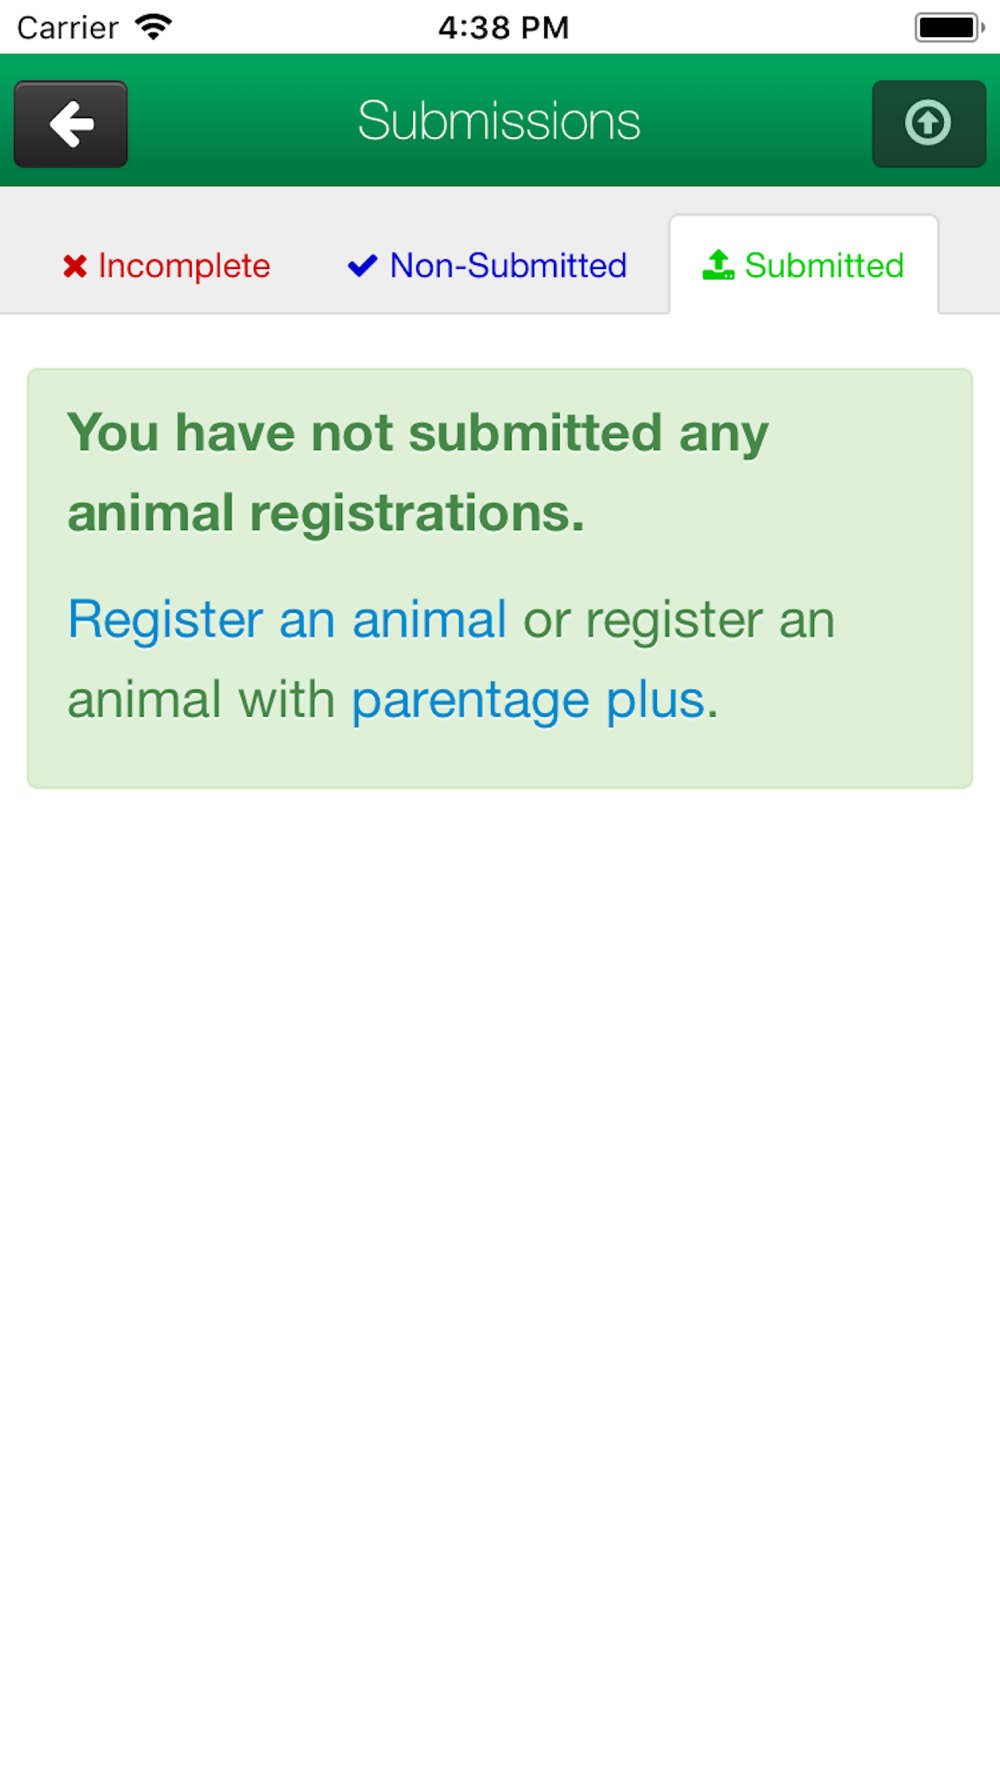This screenshot has width=1000, height=1778.
Task: Click the 'animal with' text in notice
Action: click(x=201, y=700)
